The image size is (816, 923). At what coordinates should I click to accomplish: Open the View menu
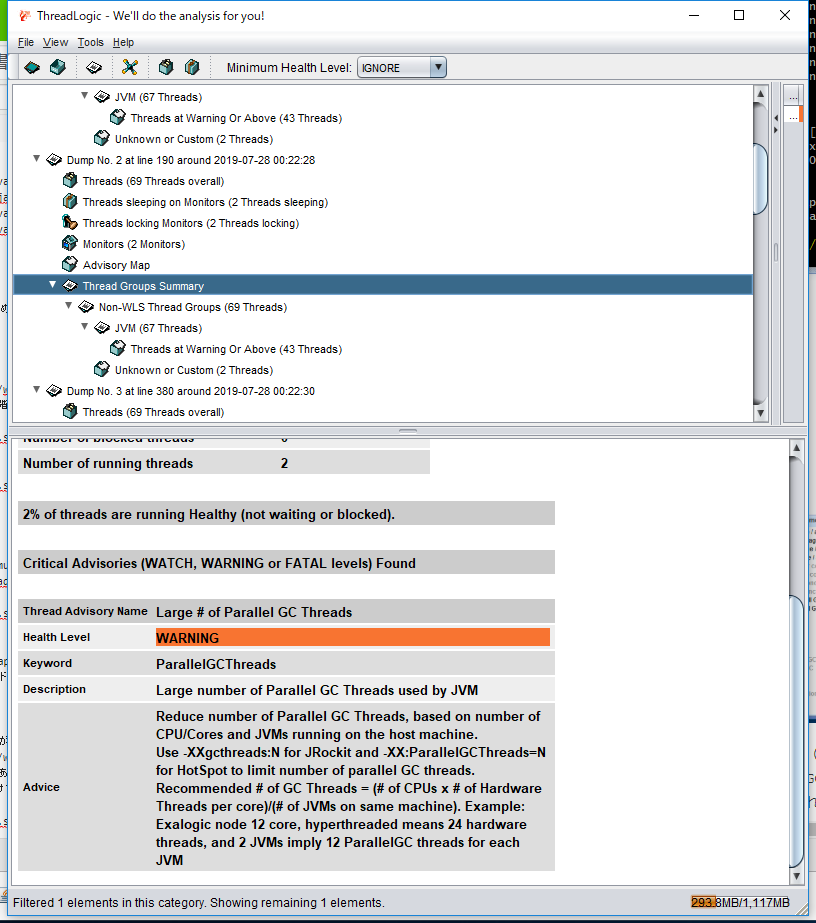[55, 42]
